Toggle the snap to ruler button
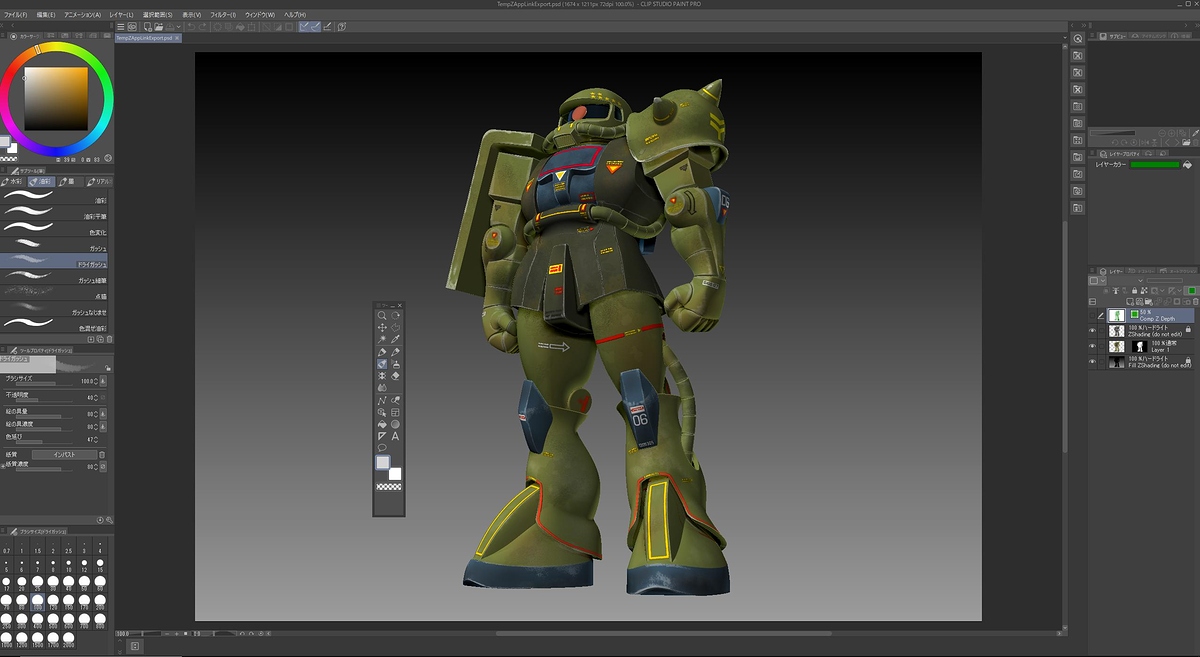This screenshot has height=657, width=1200. 303,27
